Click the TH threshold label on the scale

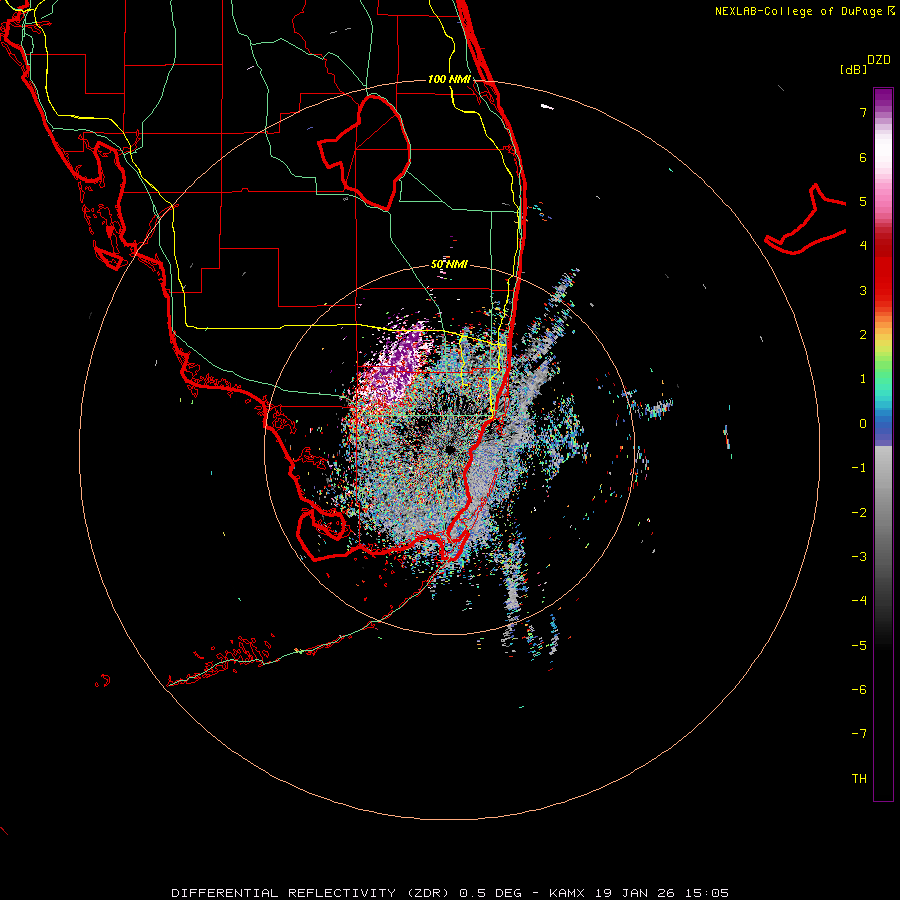tap(859, 778)
